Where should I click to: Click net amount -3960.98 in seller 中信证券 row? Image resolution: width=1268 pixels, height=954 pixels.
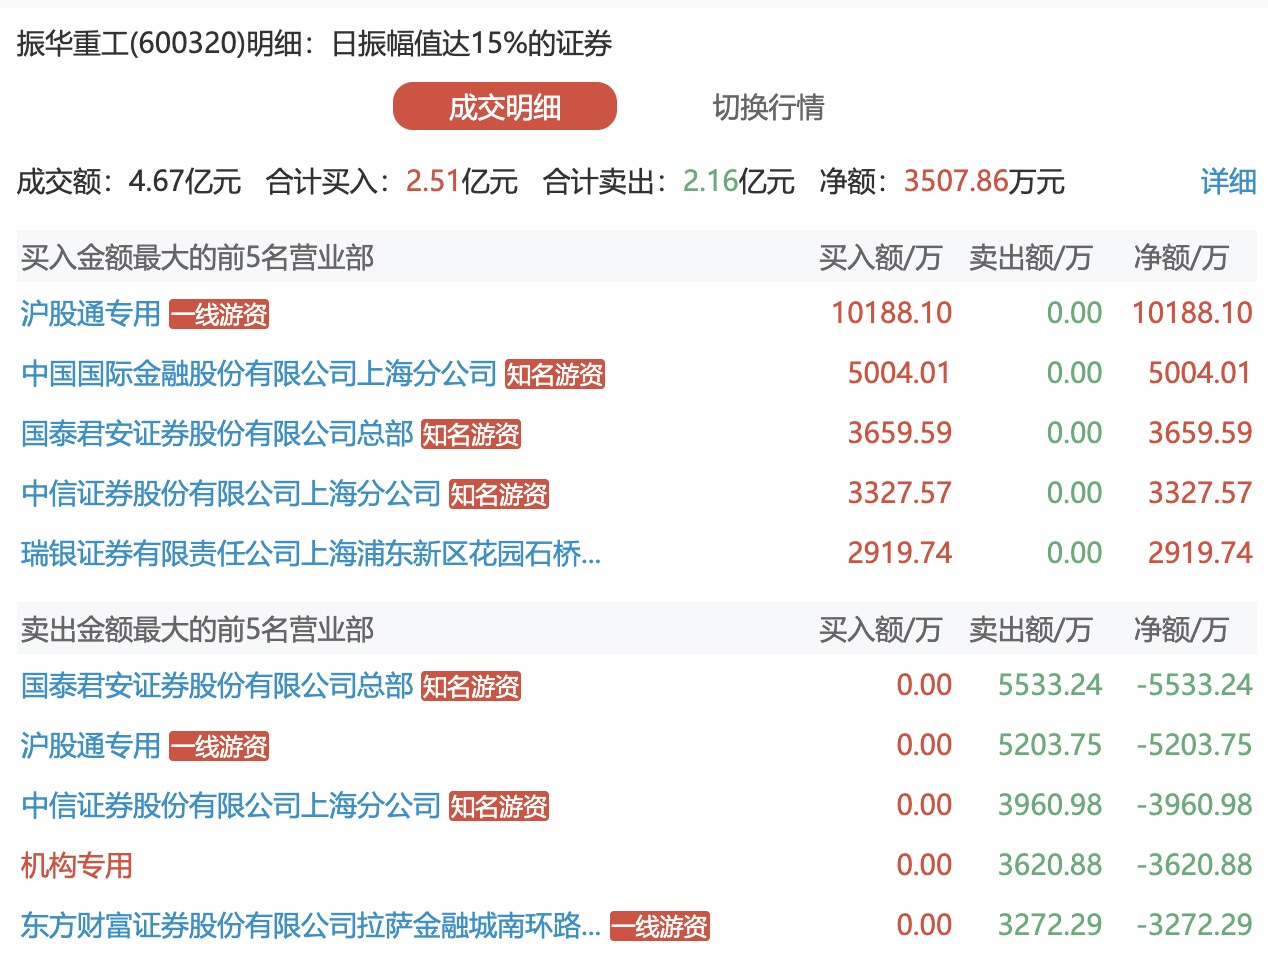(1194, 806)
